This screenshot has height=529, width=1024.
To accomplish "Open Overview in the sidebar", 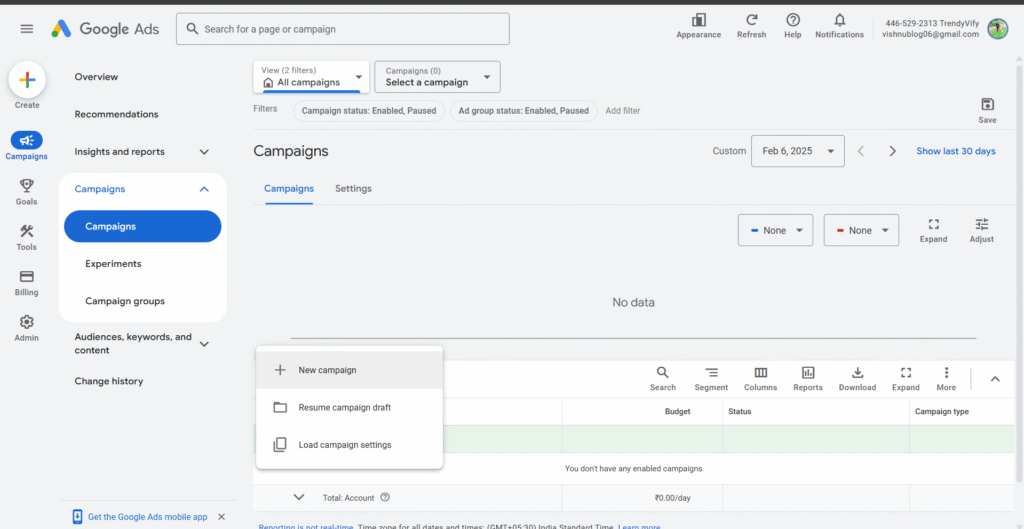I will pyautogui.click(x=96, y=77).
